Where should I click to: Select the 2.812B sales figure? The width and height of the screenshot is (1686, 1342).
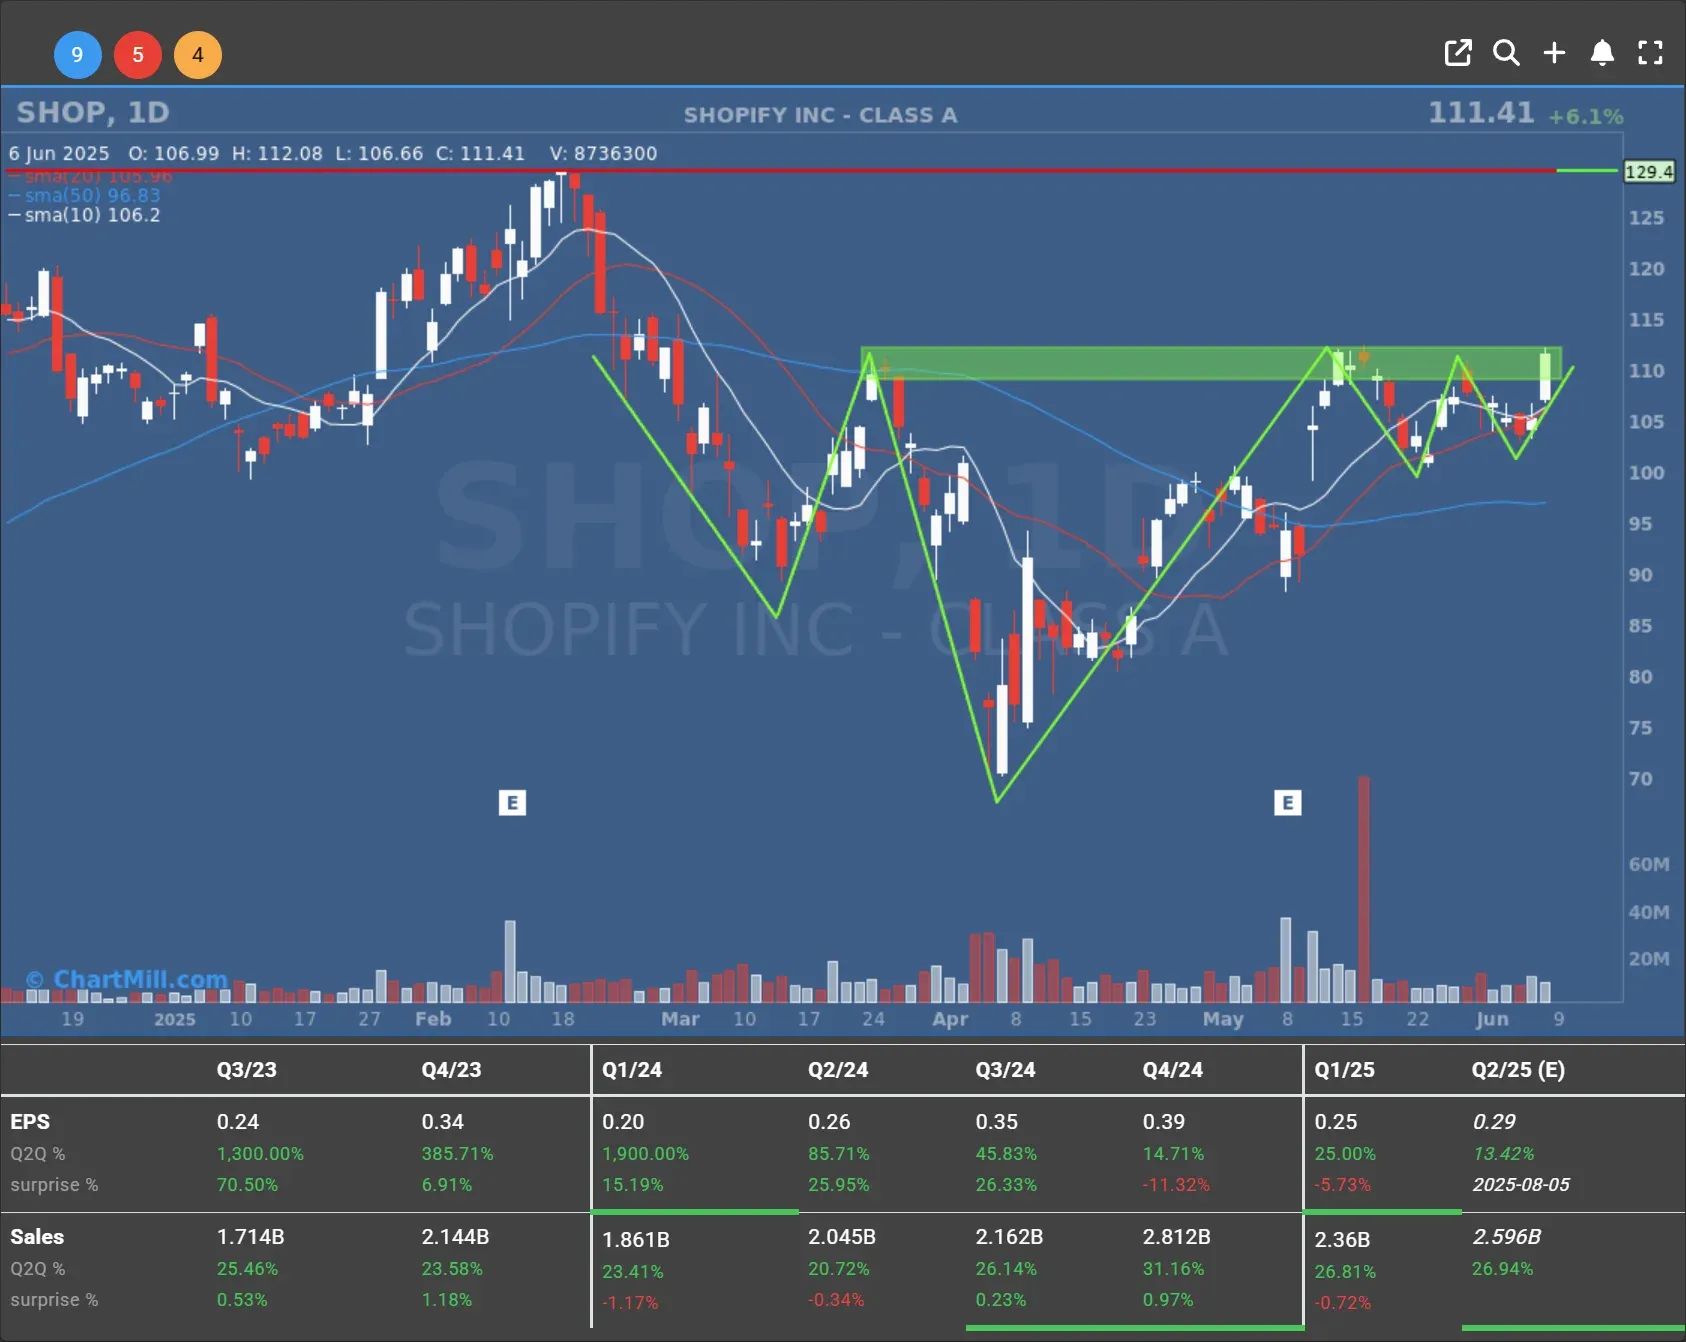click(1177, 1237)
